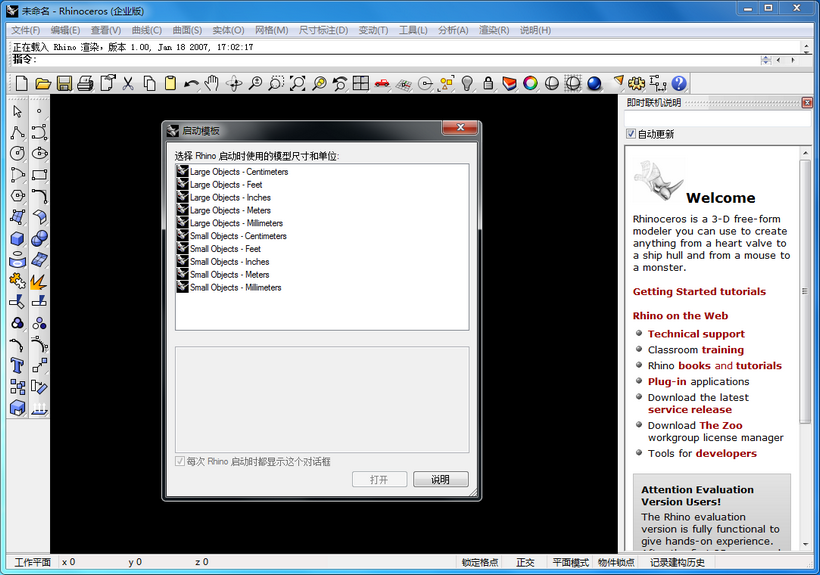Toggle 锁定格点 in status bar
820x575 pixels.
(x=480, y=562)
